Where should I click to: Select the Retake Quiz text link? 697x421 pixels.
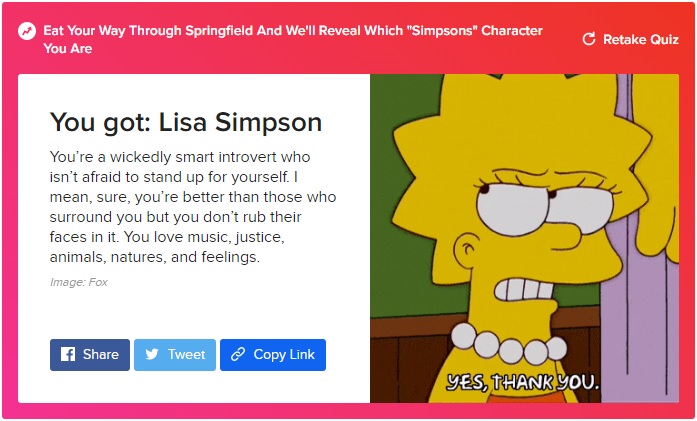point(641,40)
